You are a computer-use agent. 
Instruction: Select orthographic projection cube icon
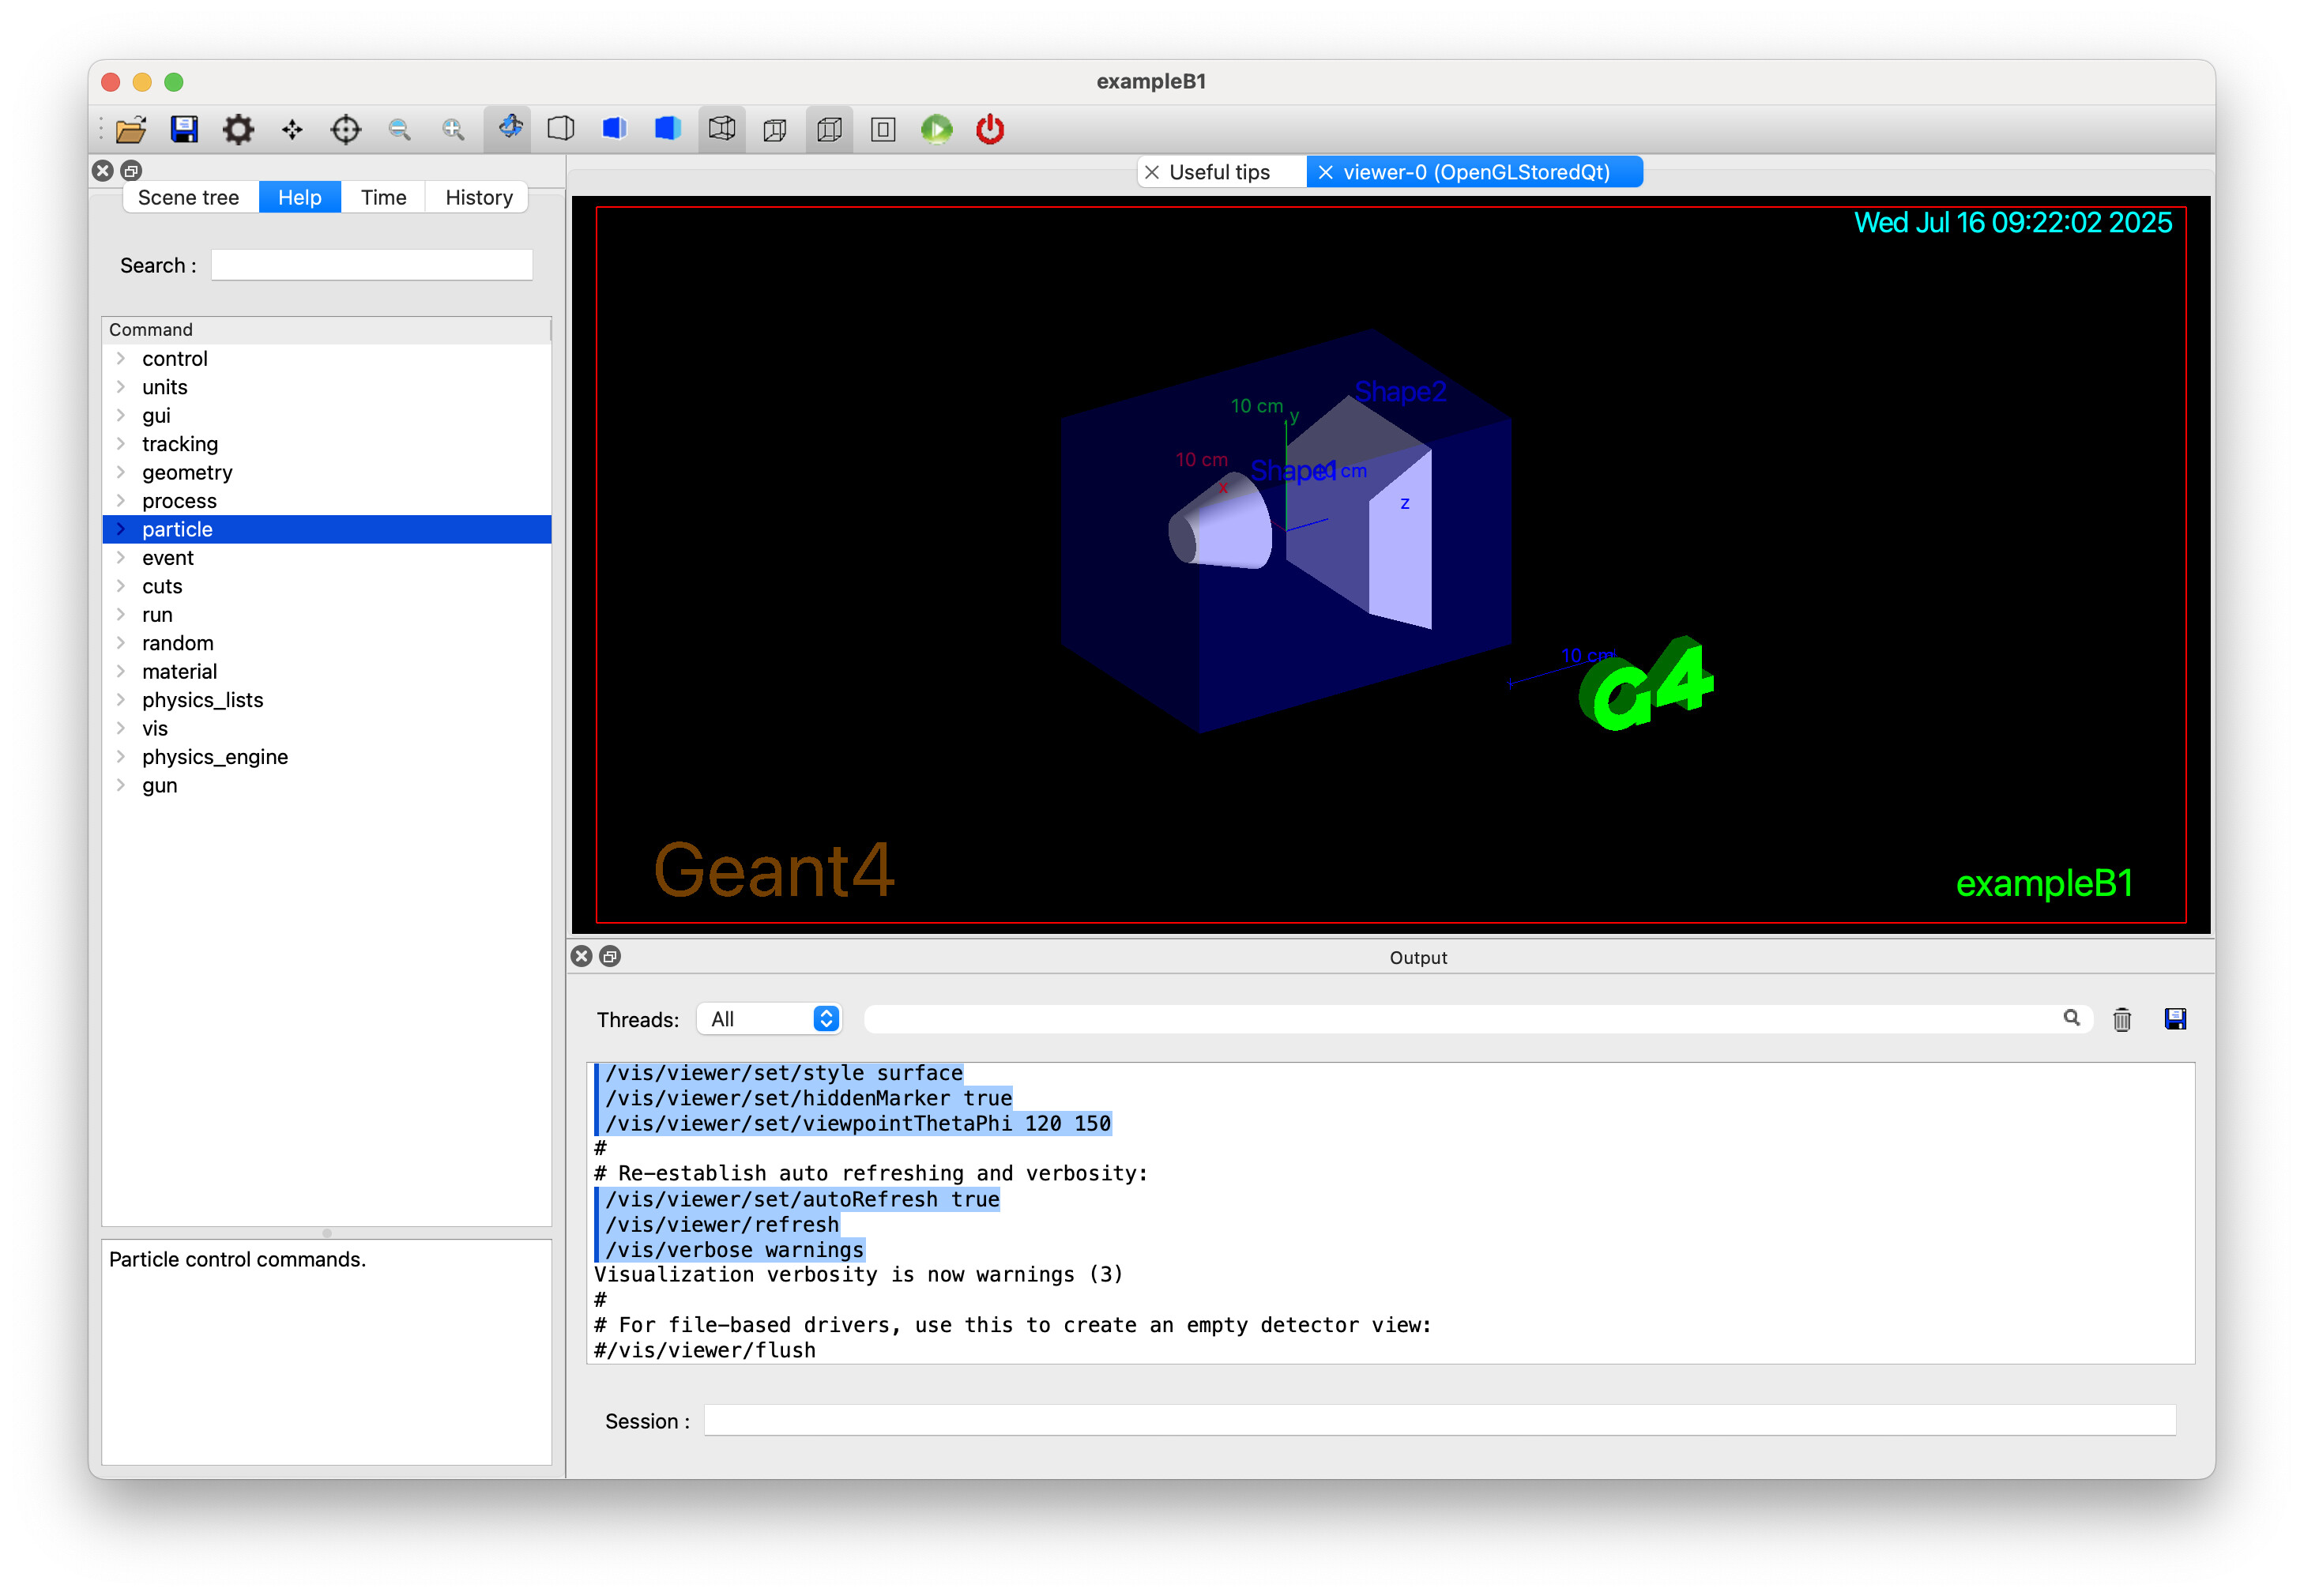[x=829, y=129]
